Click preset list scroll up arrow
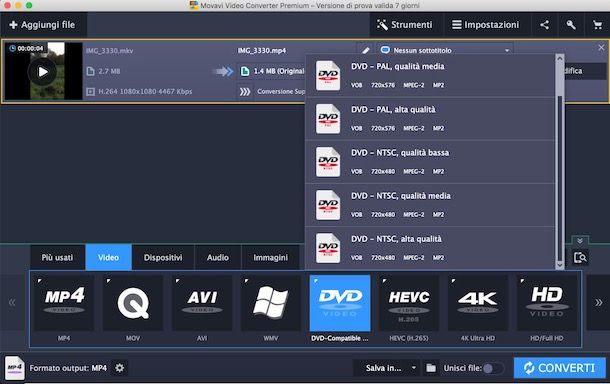Image resolution: width=610 pixels, height=384 pixels. pos(560,58)
